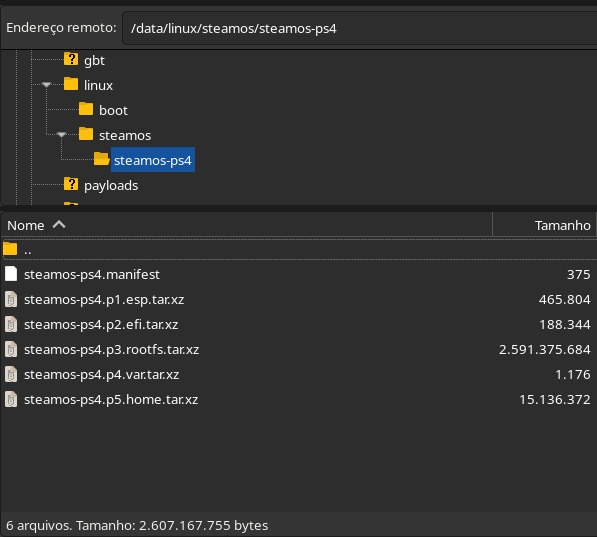Click the 375 size value
The image size is (597, 537).
(578, 275)
